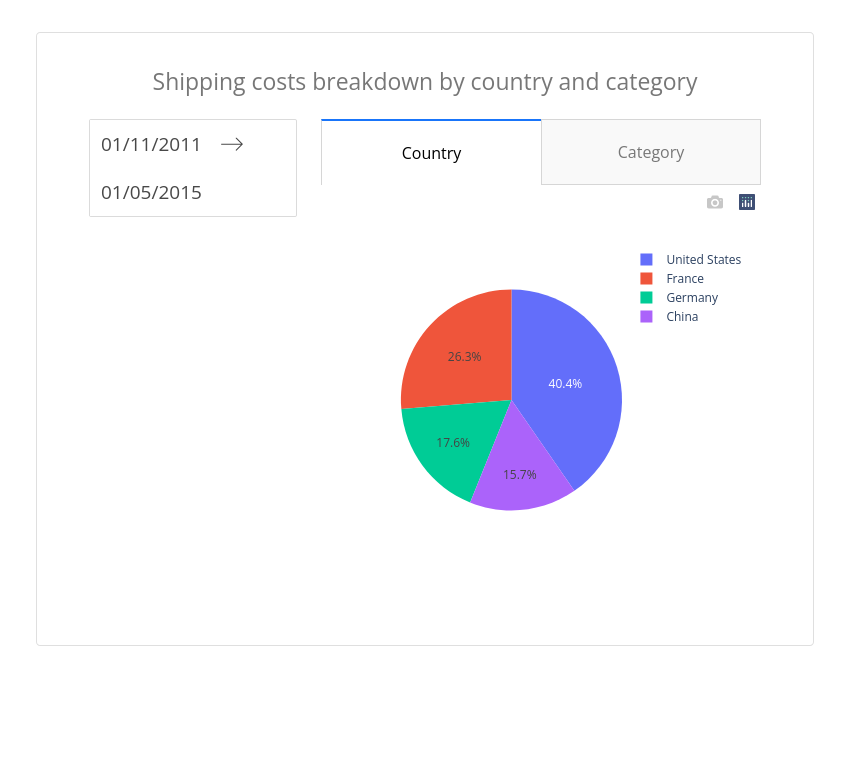Click the blue United States legend swatch
The image size is (850, 765).
(x=646, y=259)
